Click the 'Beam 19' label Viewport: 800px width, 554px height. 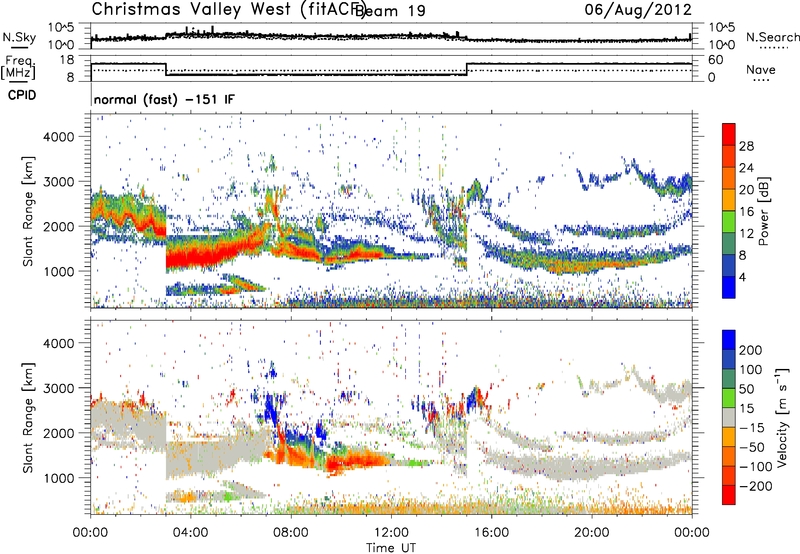[x=390, y=11]
